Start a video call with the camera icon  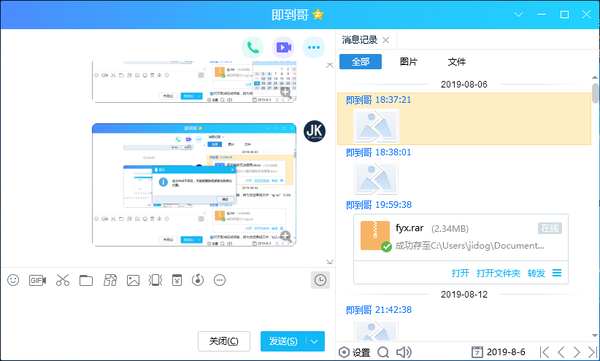point(283,47)
